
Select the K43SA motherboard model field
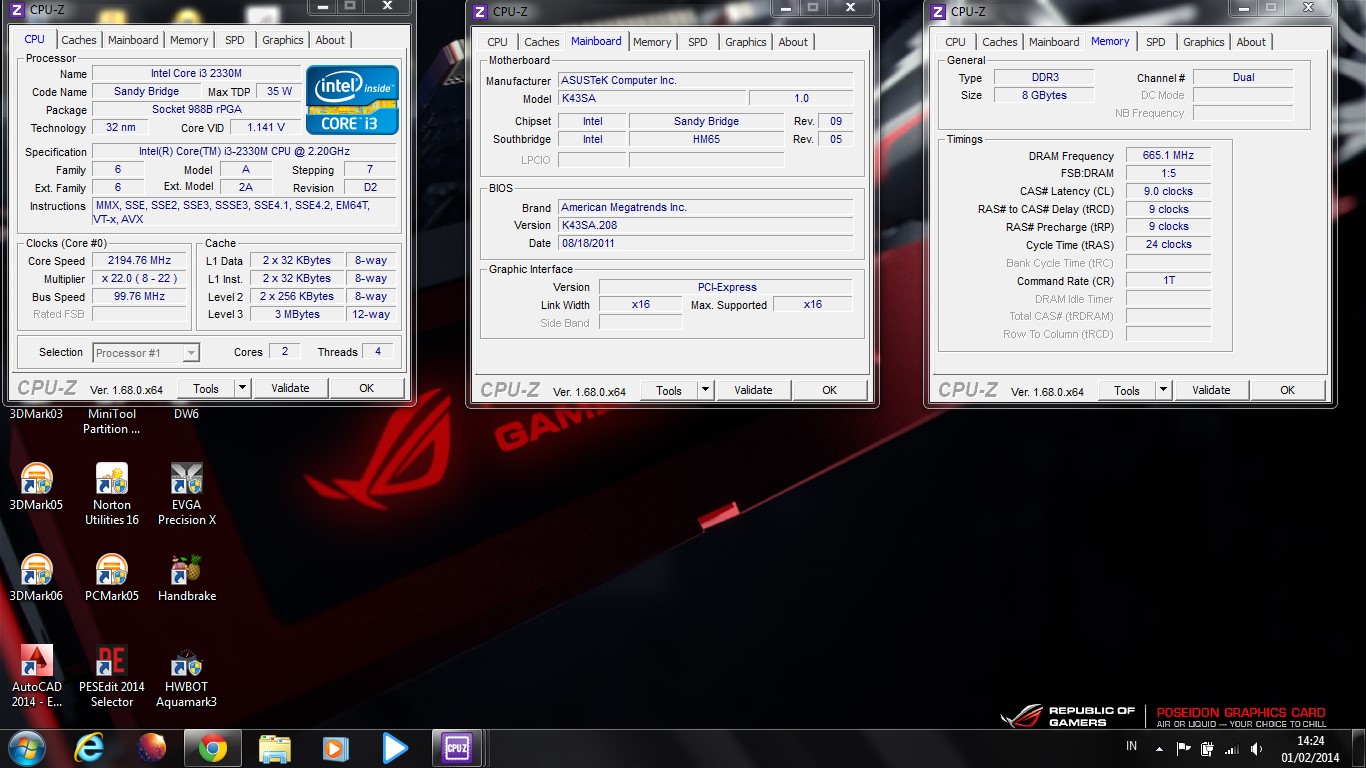(651, 98)
